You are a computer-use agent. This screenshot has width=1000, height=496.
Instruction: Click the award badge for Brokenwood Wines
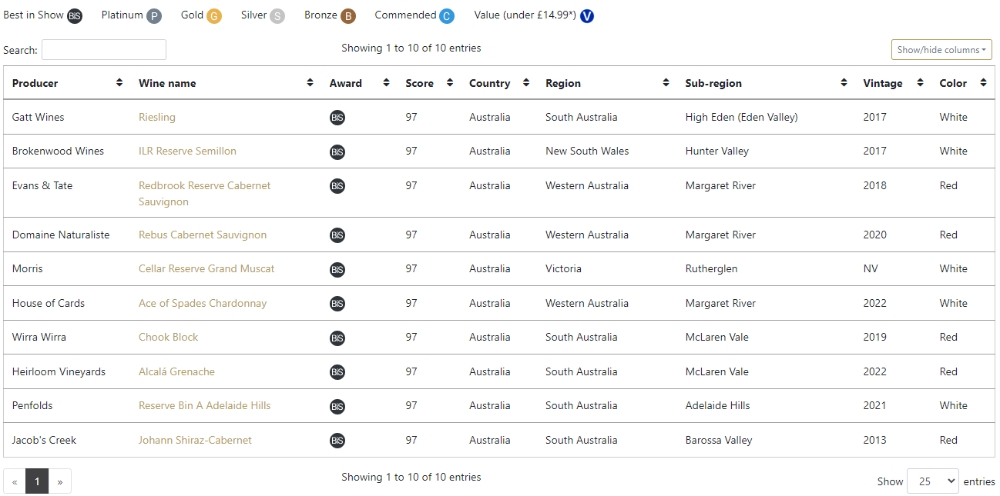[x=337, y=152]
